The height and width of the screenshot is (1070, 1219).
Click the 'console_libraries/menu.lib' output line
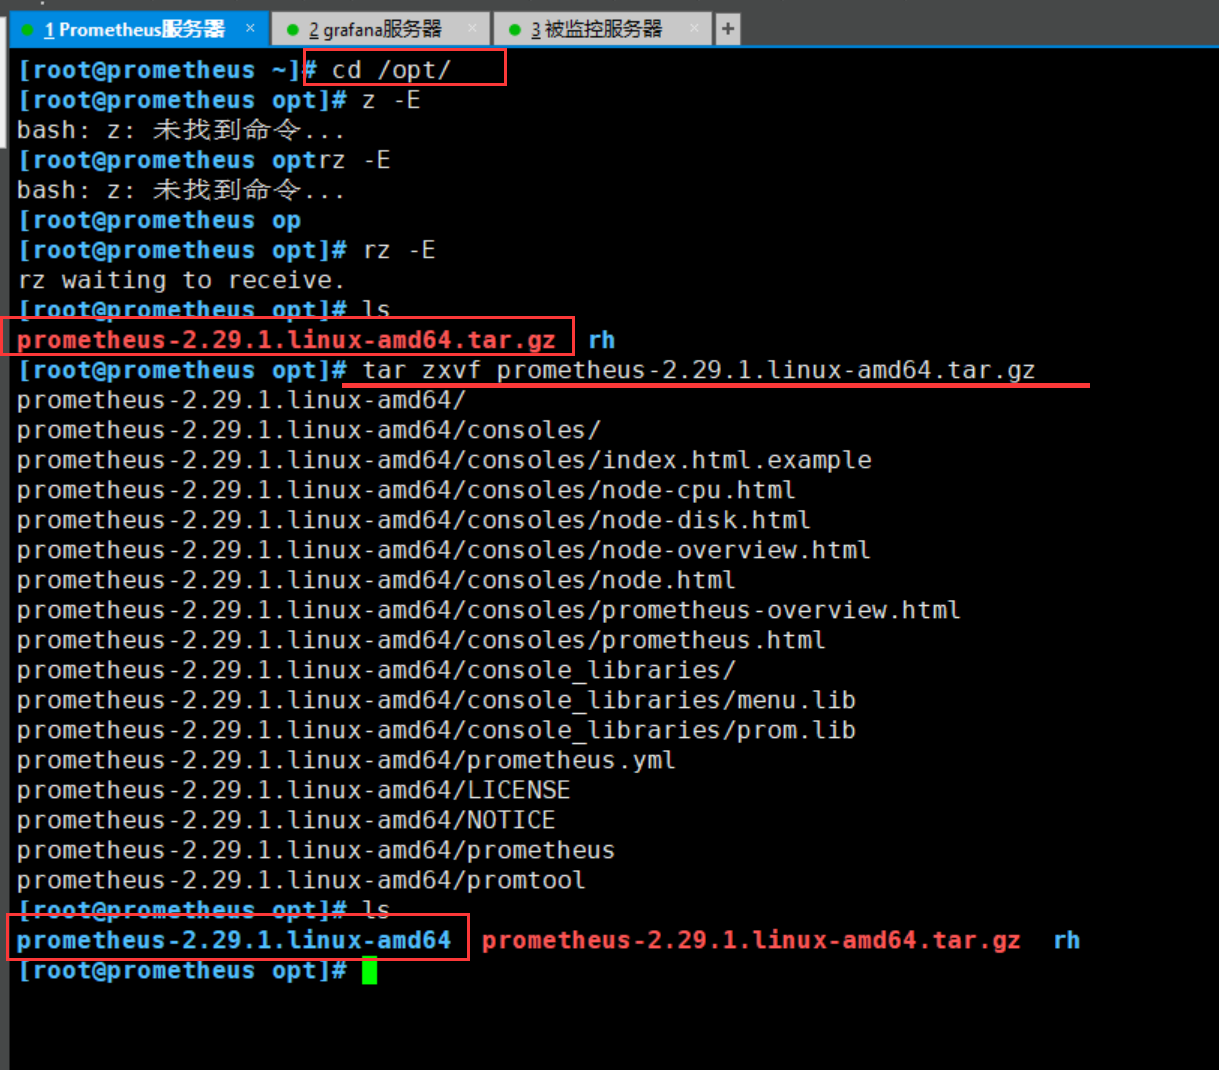click(436, 700)
